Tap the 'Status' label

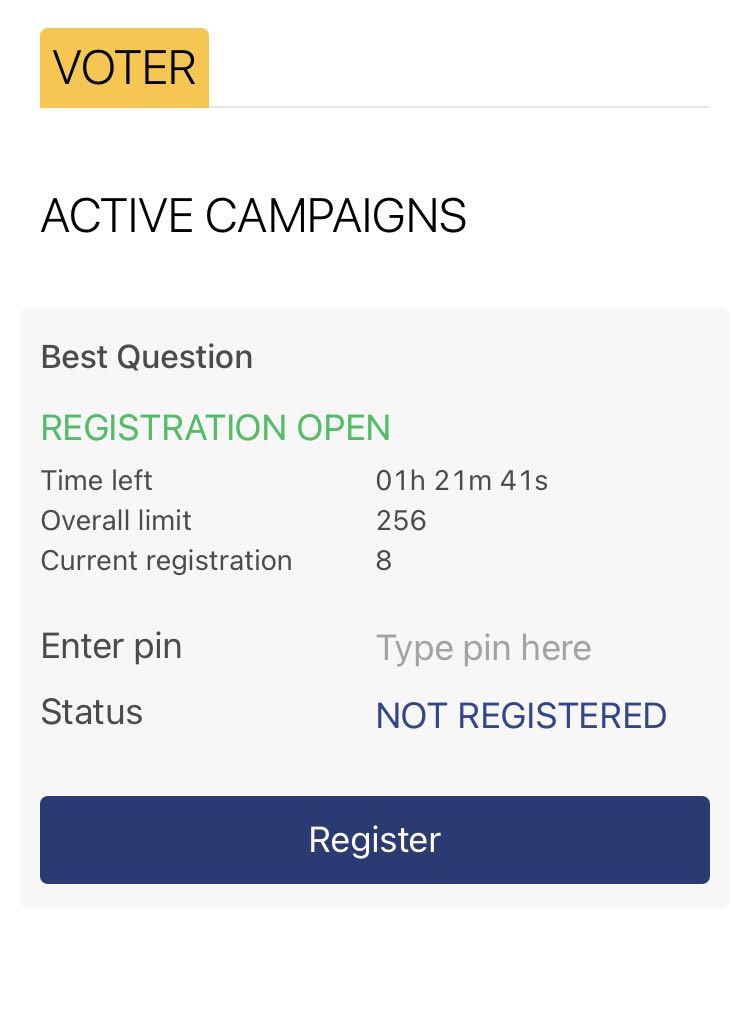91,712
